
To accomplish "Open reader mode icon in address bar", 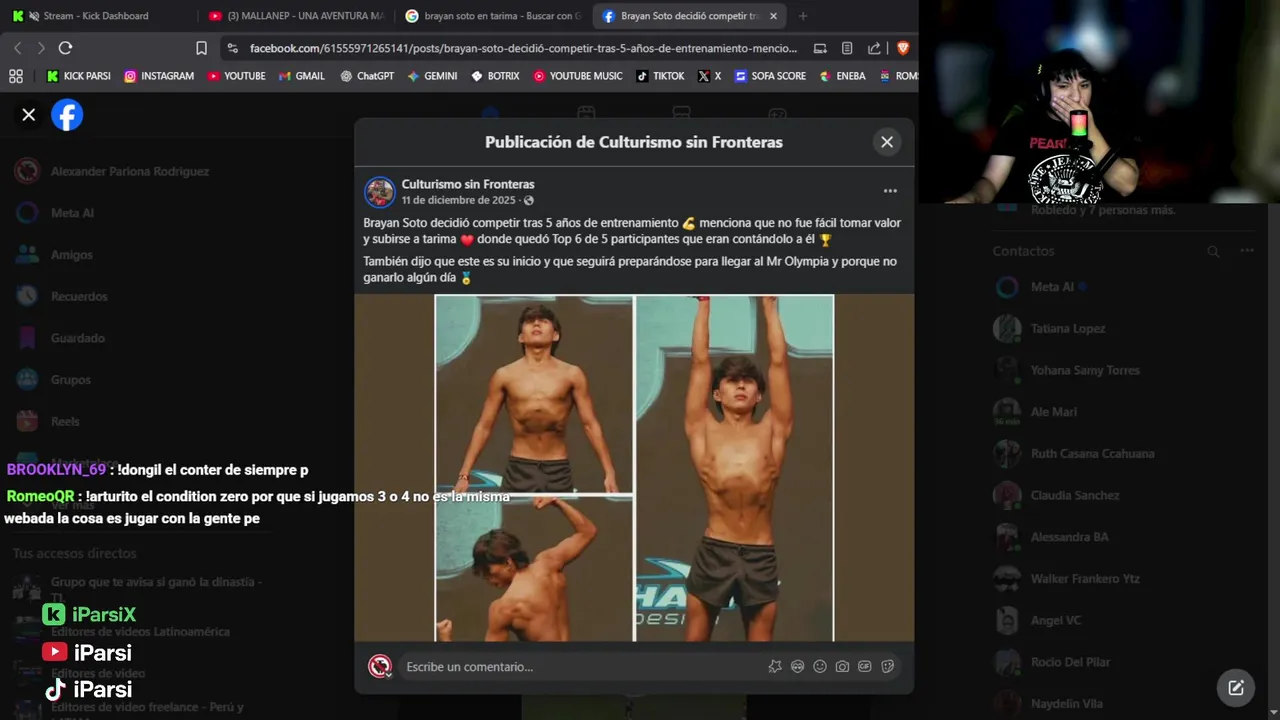I will click(847, 48).
